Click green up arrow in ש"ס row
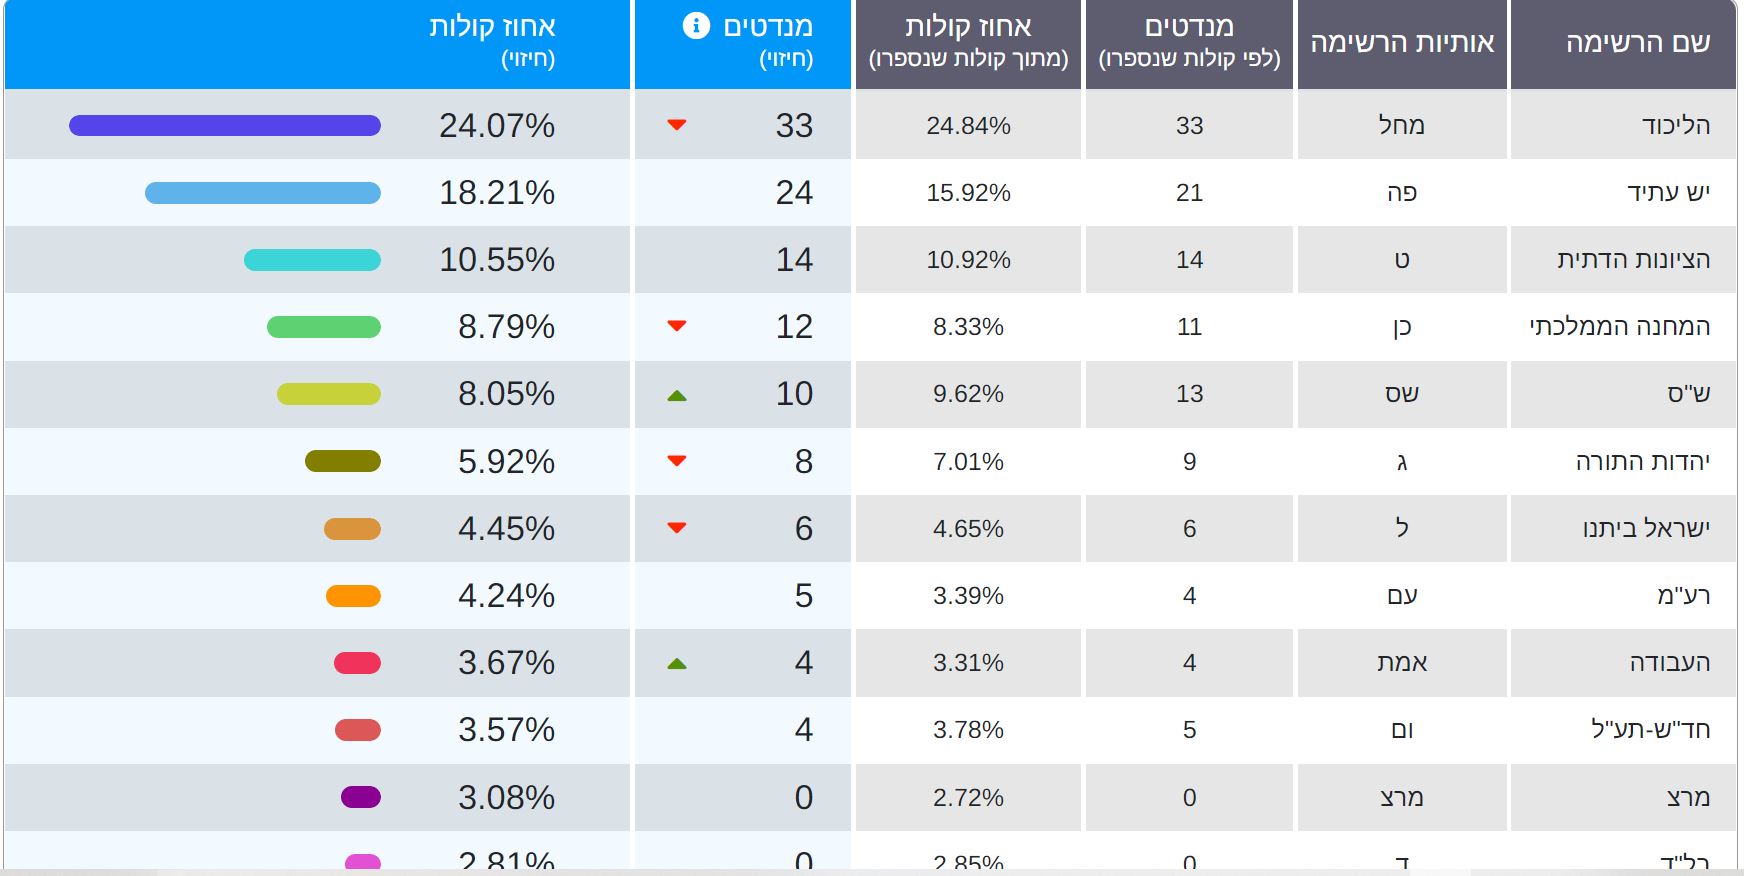Screen dimensions: 1744x876 point(677,396)
